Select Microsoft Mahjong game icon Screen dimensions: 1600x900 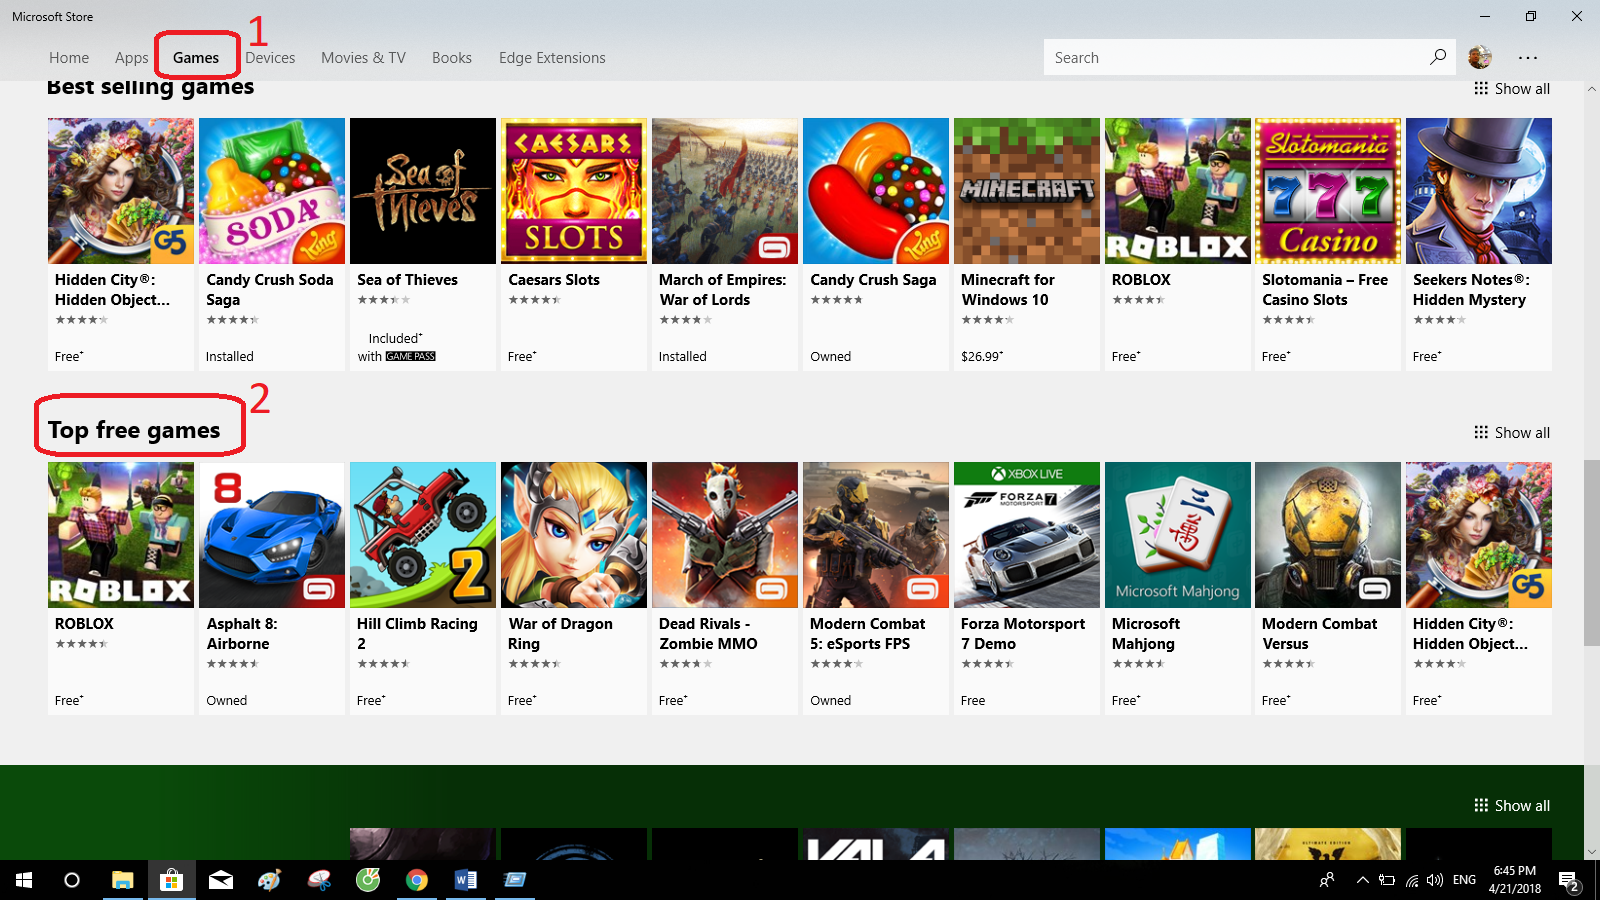tap(1178, 535)
